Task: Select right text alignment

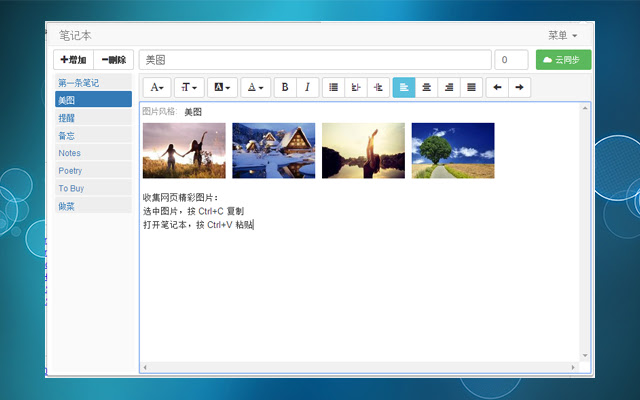Action: click(449, 87)
